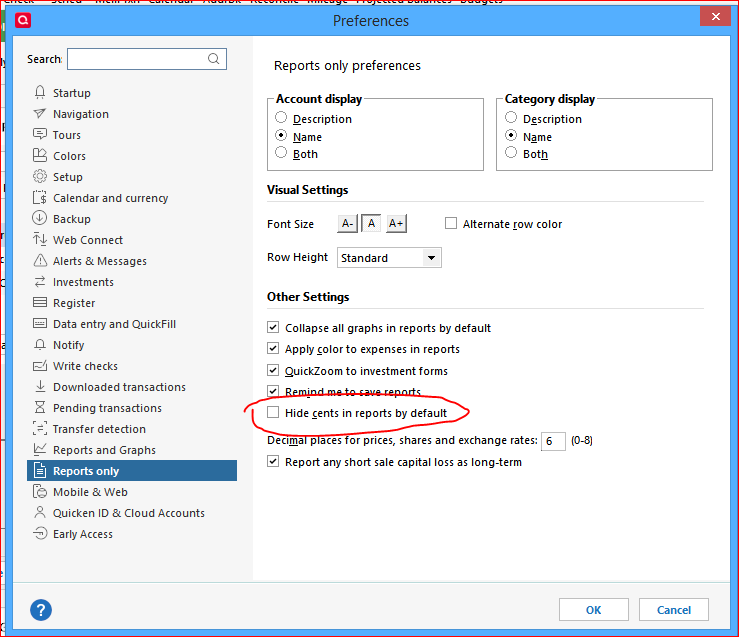The image size is (739, 637).
Task: Click the Backup download-circle icon
Action: (40, 218)
